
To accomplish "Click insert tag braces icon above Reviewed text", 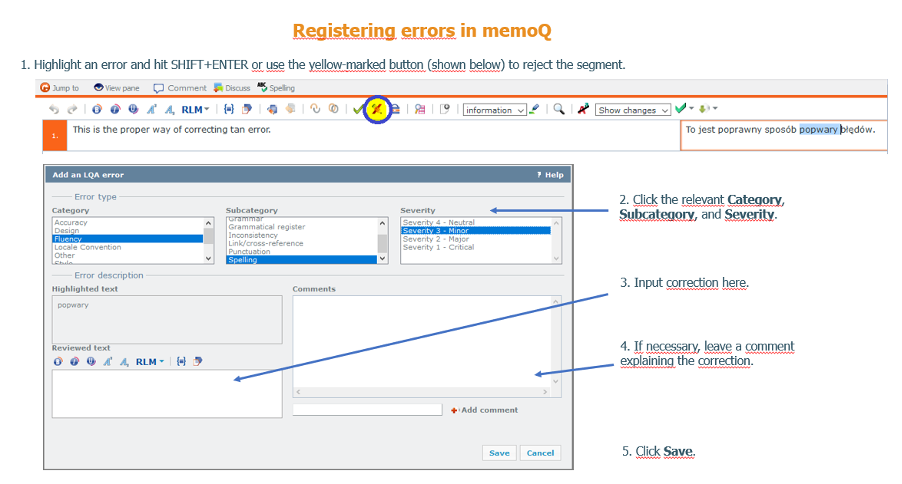I will [x=181, y=361].
